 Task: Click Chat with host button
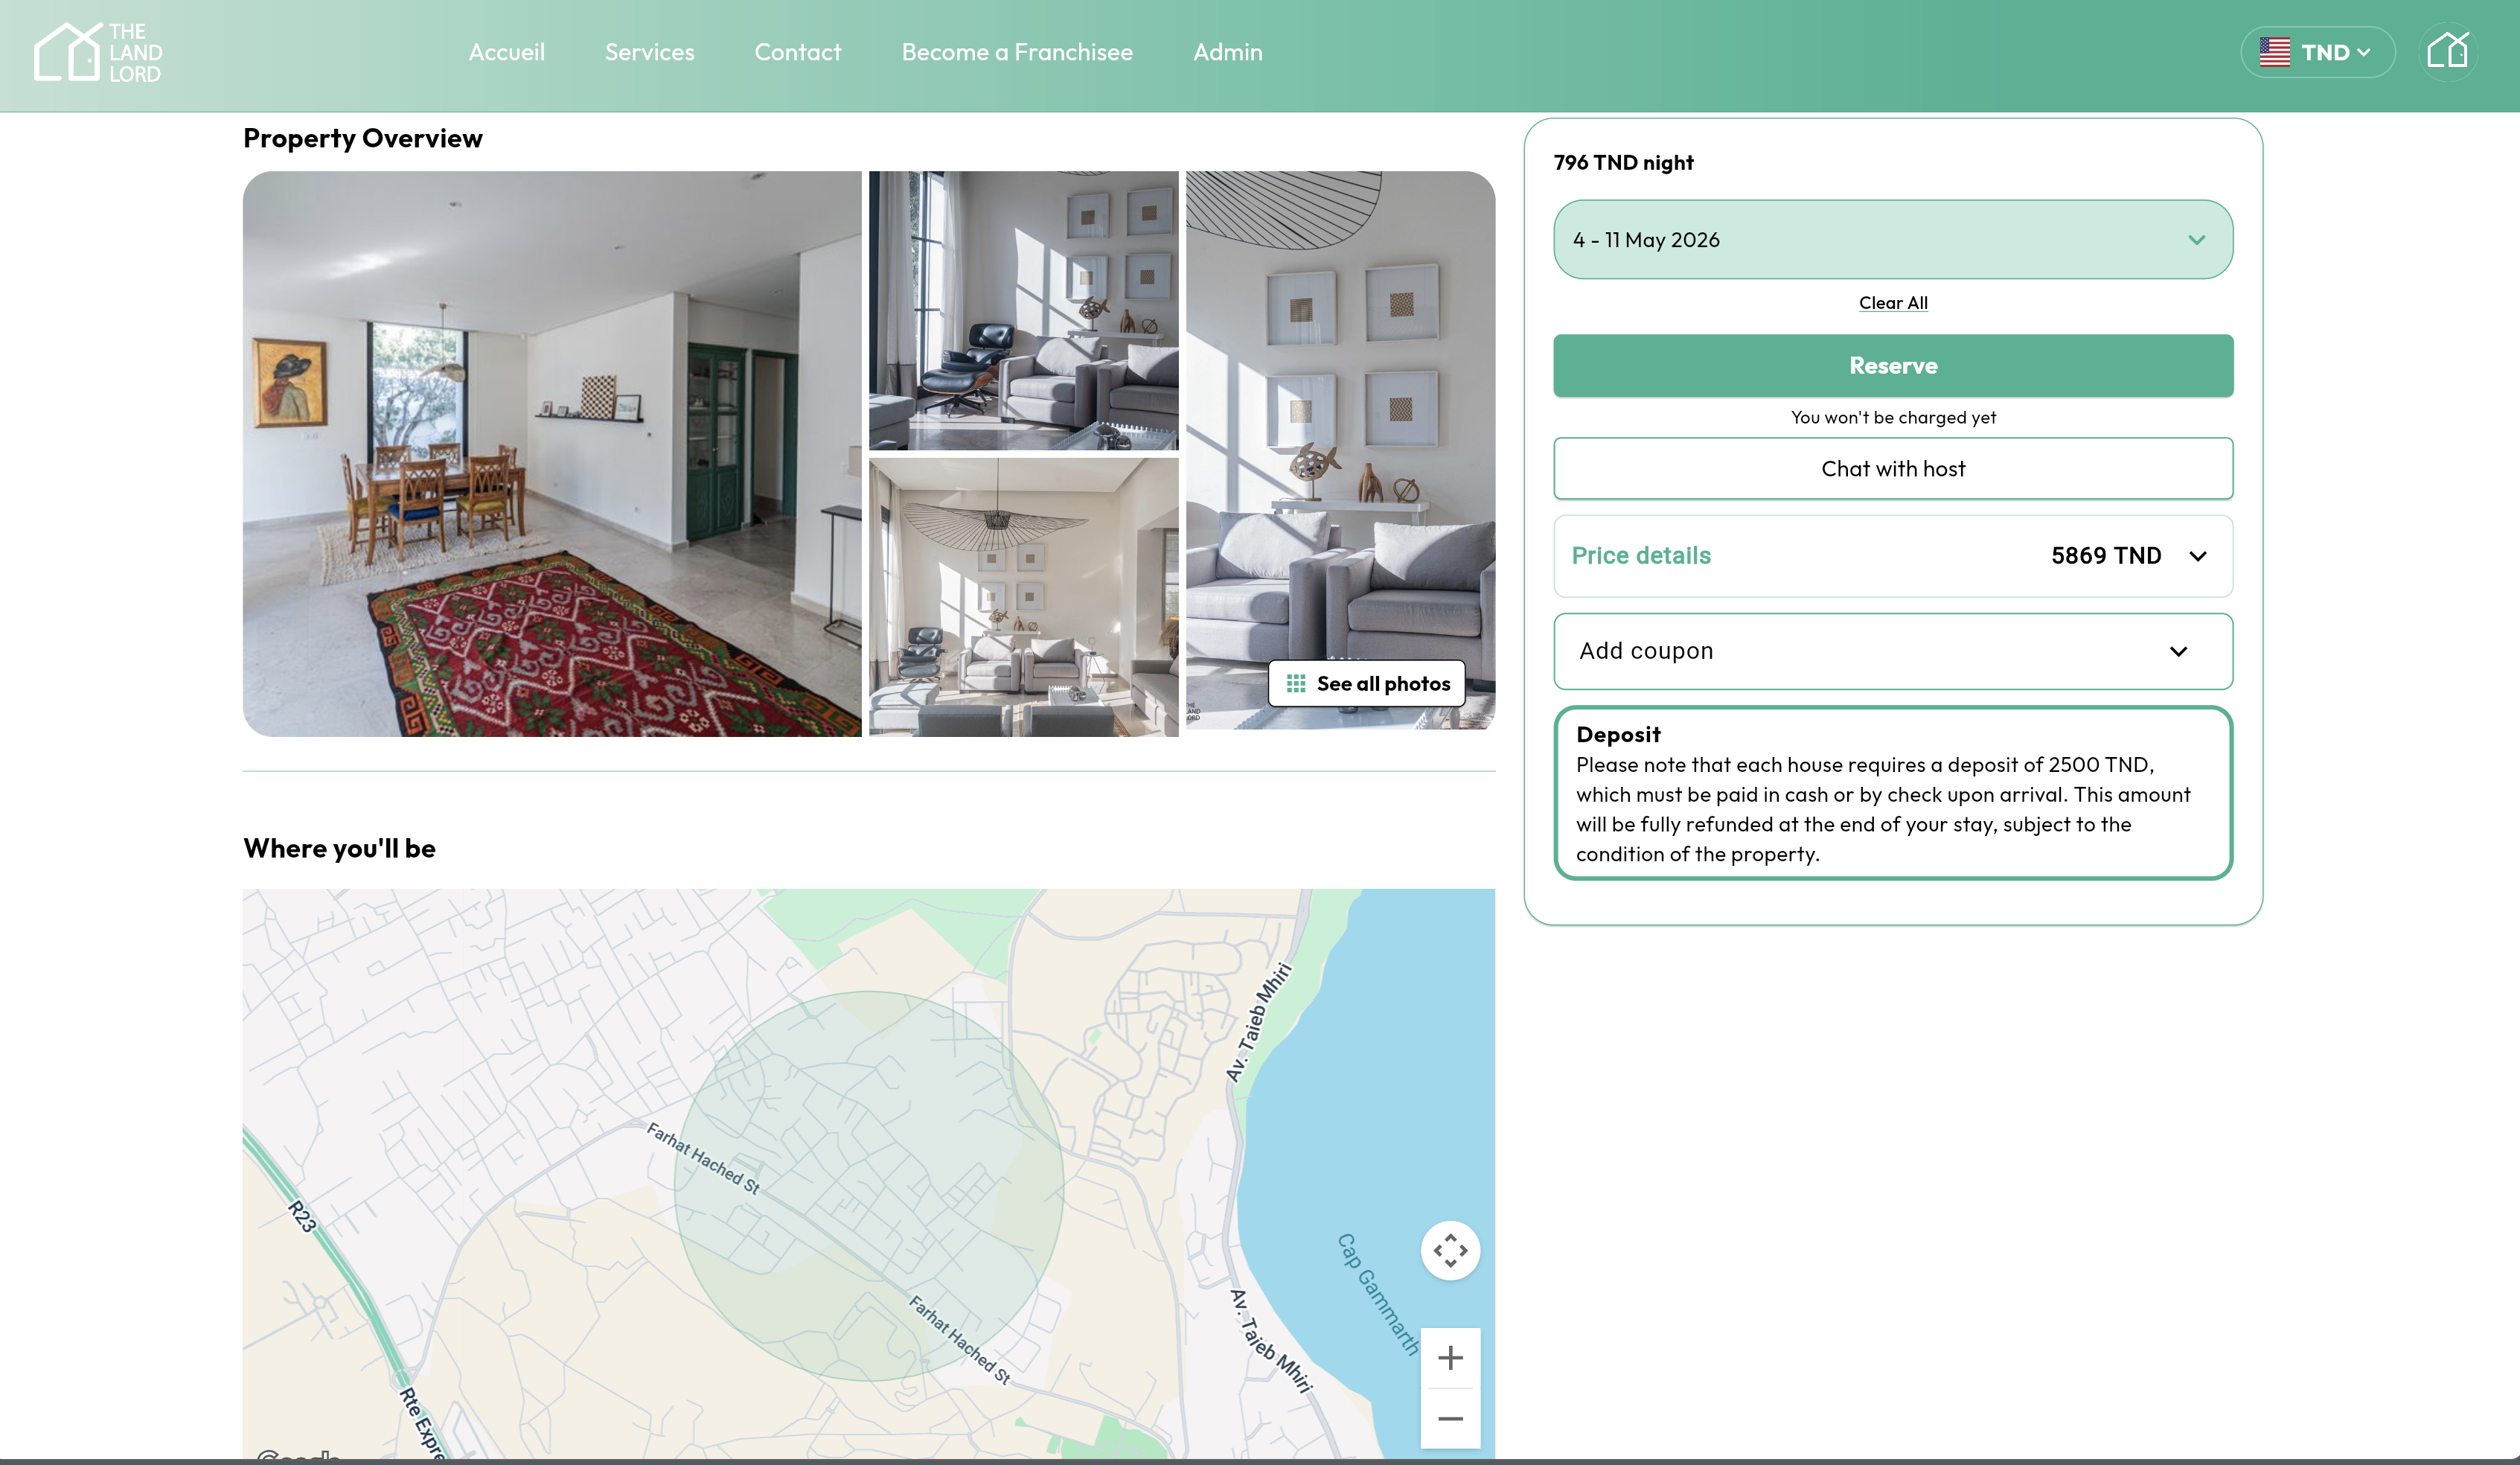pyautogui.click(x=1892, y=468)
